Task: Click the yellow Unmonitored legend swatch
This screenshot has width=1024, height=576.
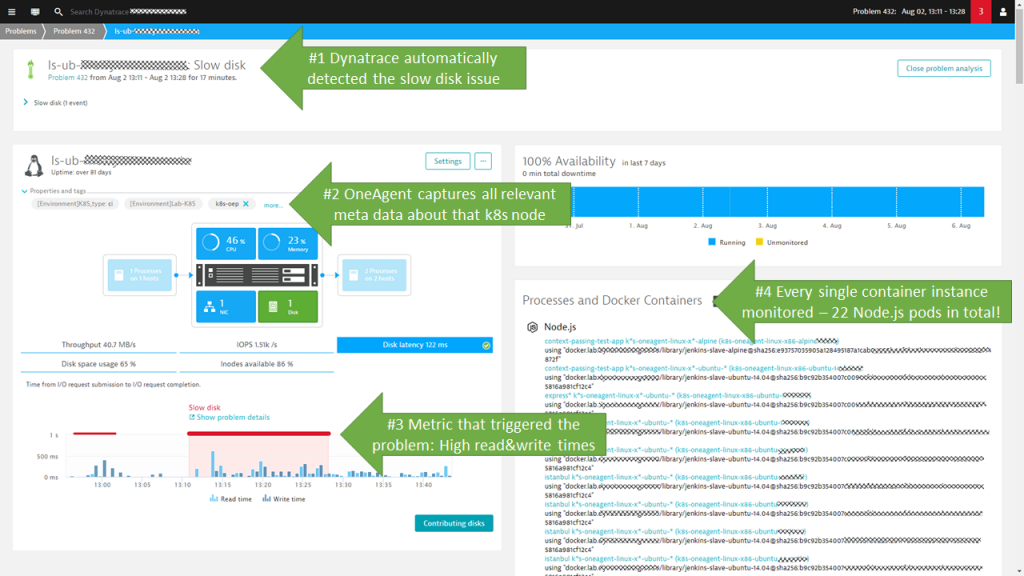Action: [x=759, y=242]
